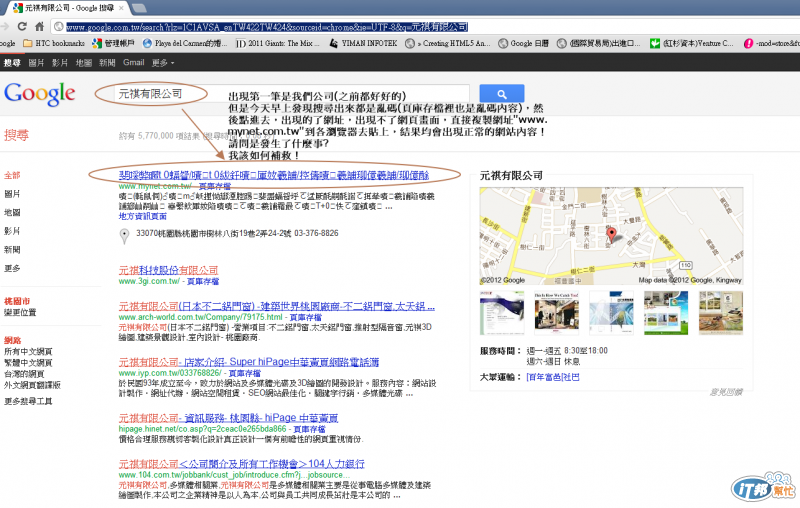Filter results by 全部 in the left sidebar
Screen dimensions: 800x508
click(12, 175)
